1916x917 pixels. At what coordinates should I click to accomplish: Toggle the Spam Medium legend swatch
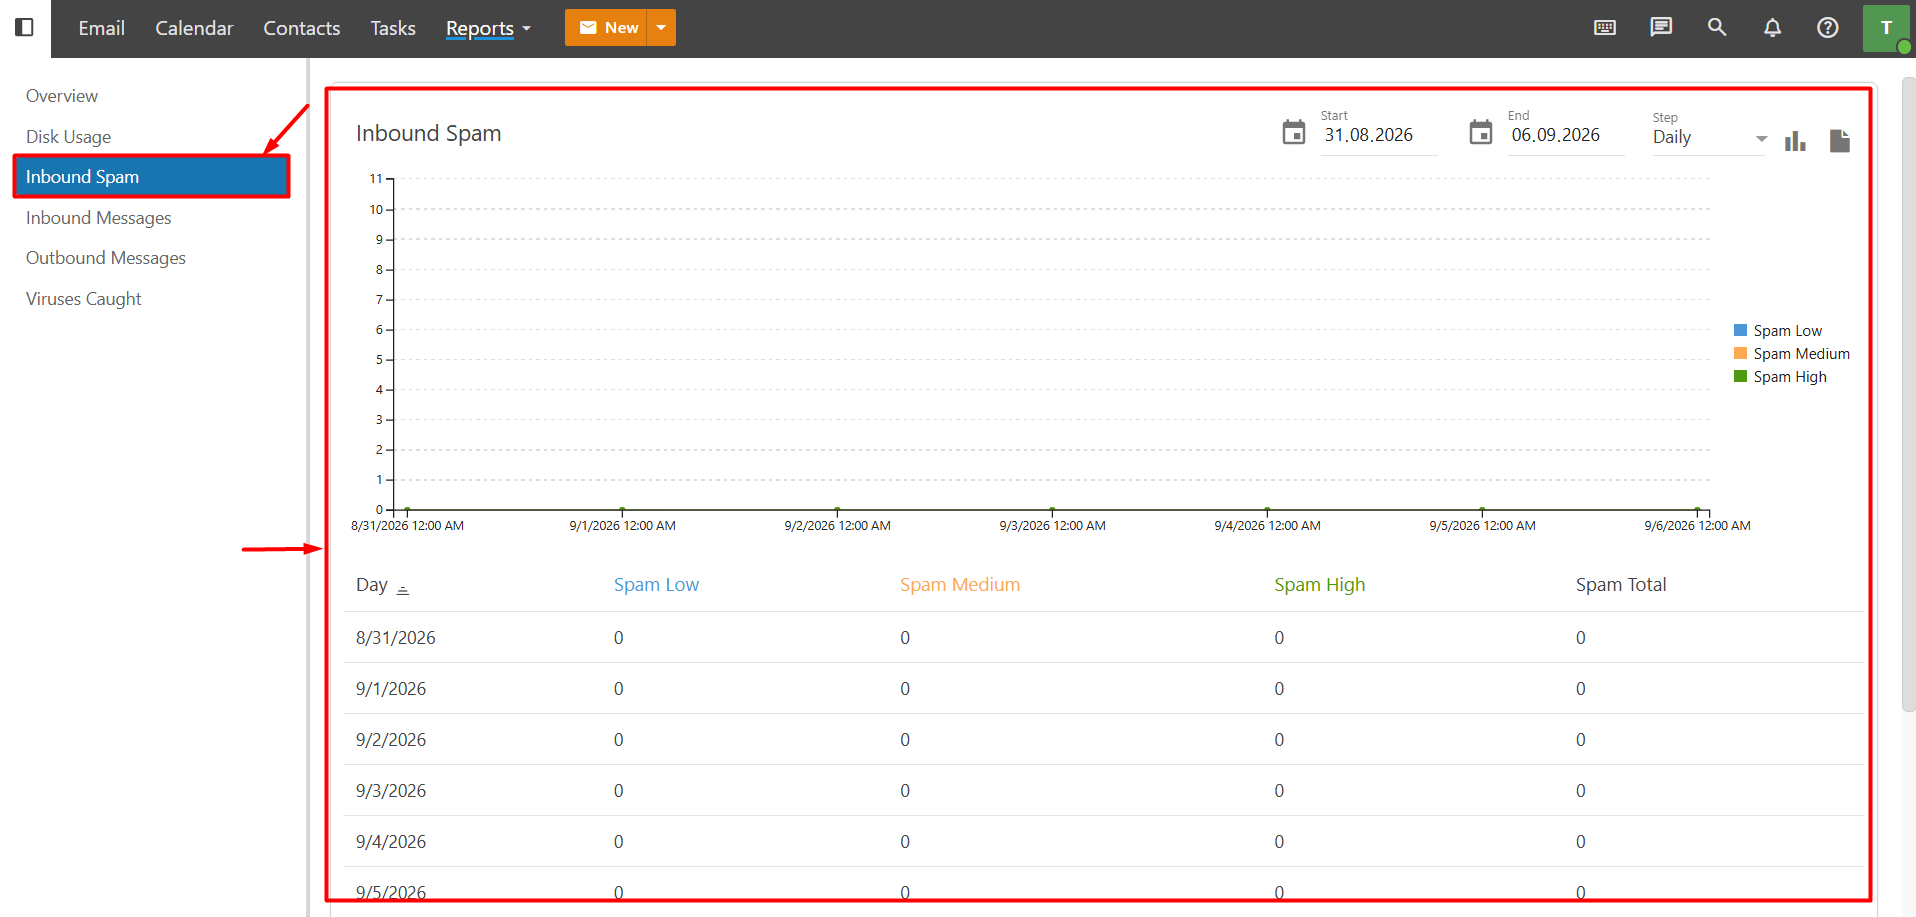[x=1740, y=353]
